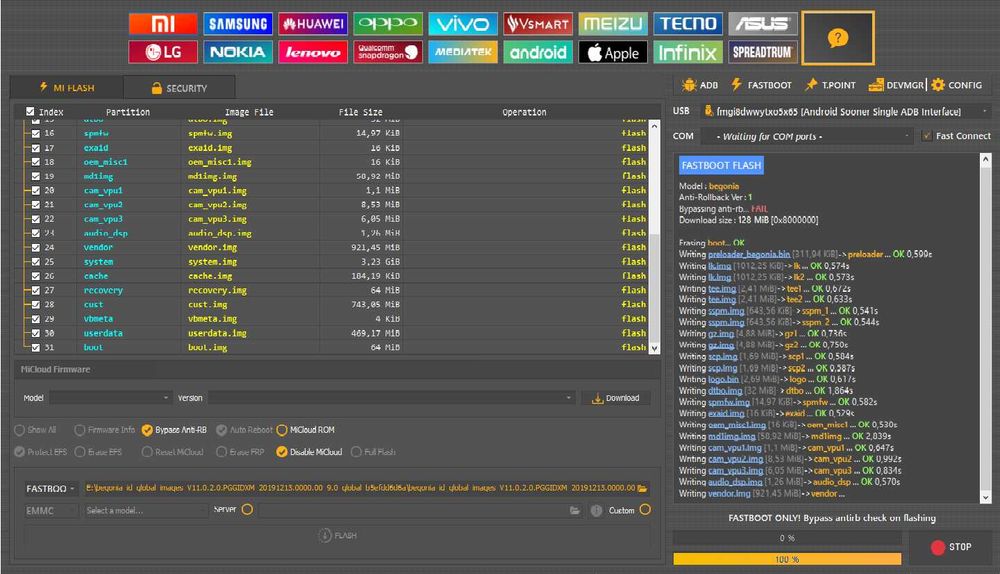
Task: Open the T.POINT tool
Action: (x=830, y=85)
